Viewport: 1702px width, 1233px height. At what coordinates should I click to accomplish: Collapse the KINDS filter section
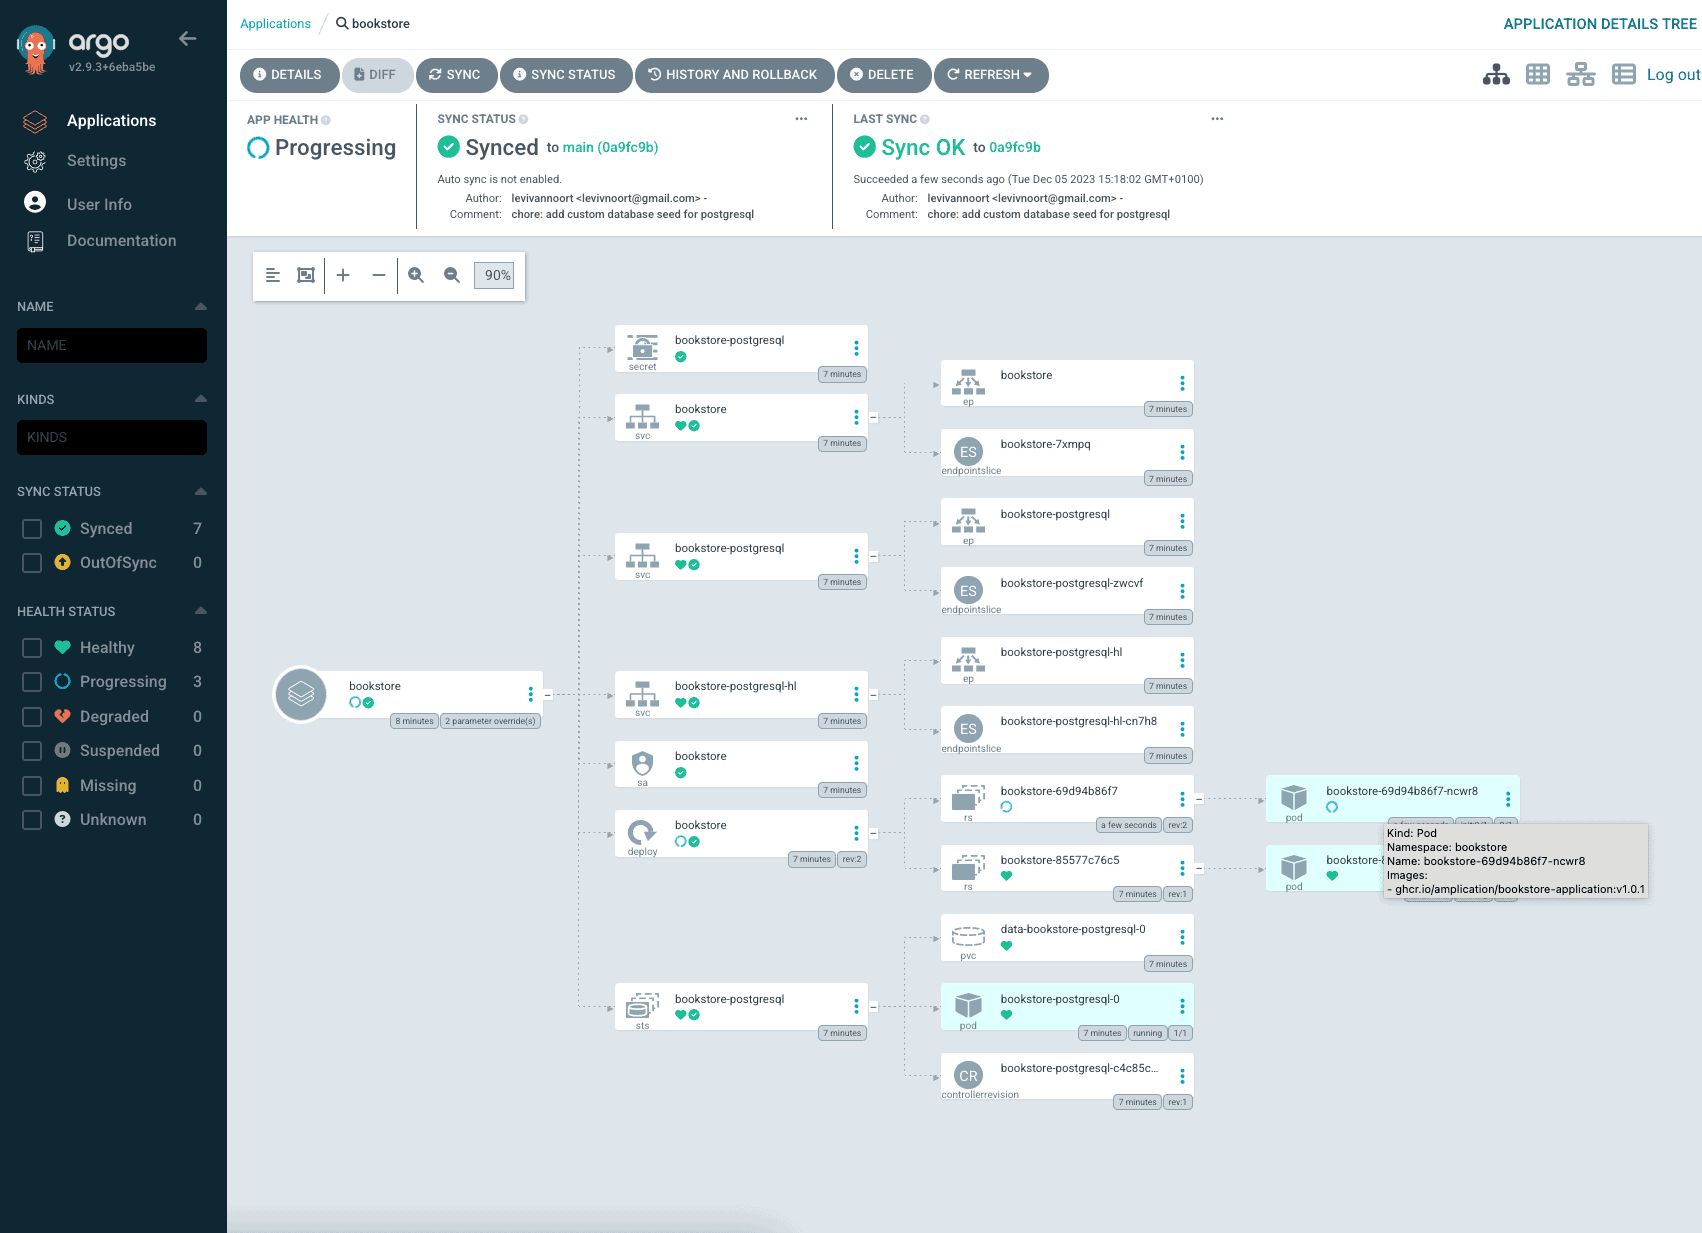(x=200, y=399)
